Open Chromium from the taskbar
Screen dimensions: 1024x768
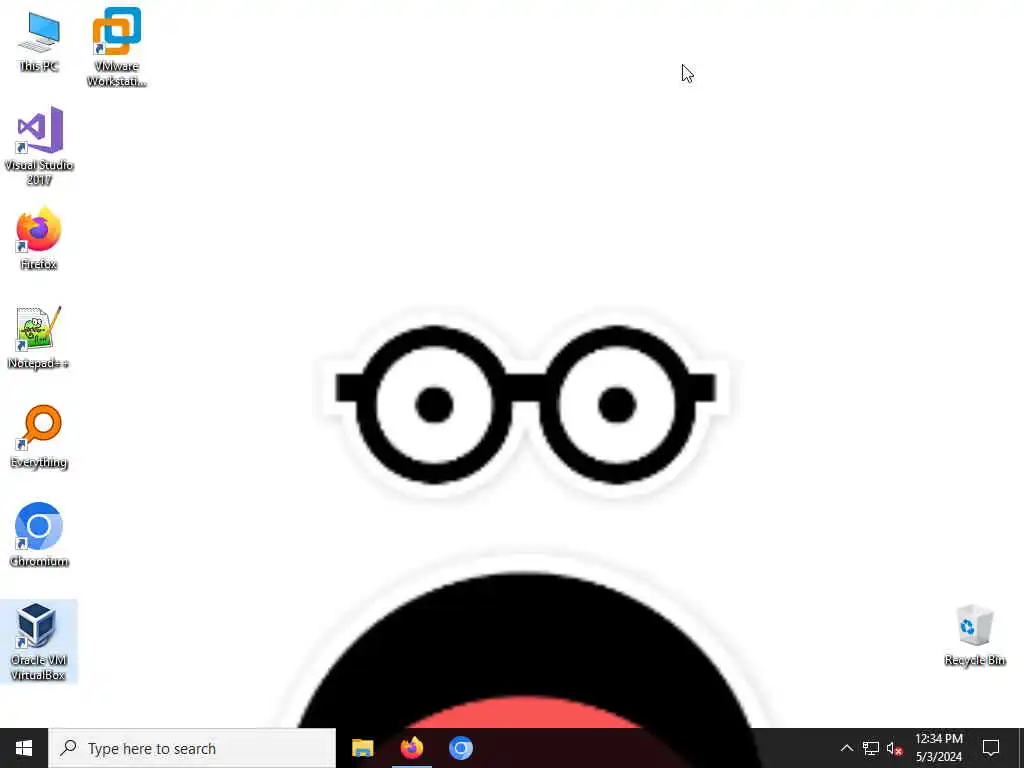pos(460,748)
